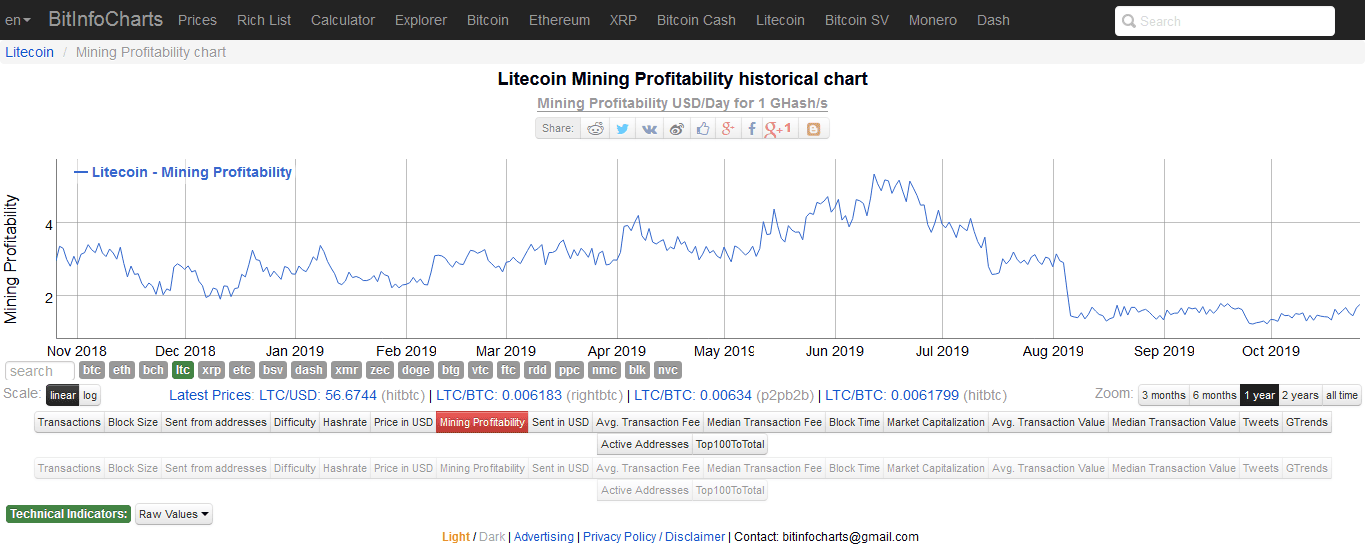Select the nmc coin tag

click(604, 370)
